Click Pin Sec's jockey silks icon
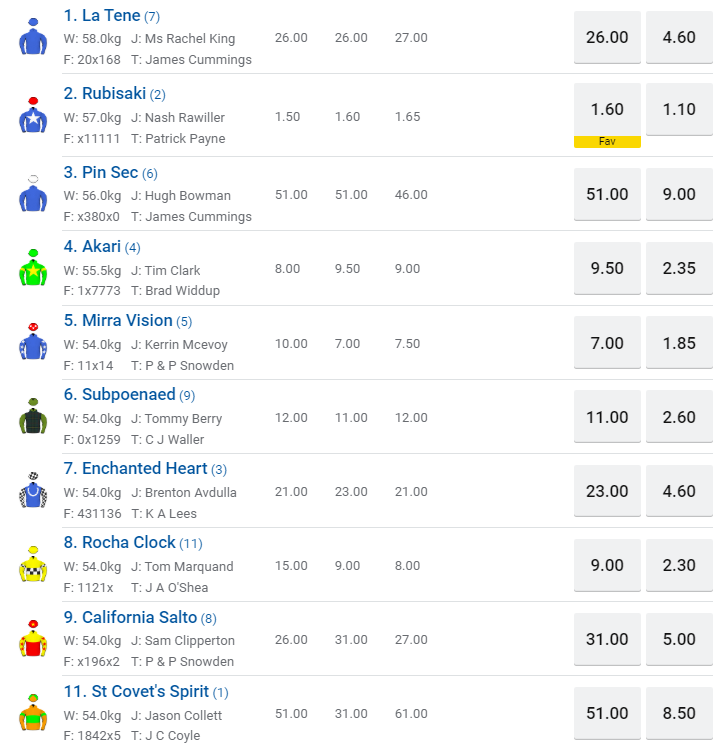This screenshot has height=750, width=727. (33, 194)
